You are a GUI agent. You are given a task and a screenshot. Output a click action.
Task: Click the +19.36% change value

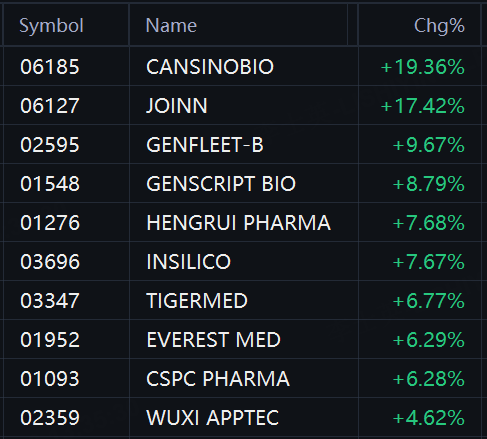[x=422, y=67]
